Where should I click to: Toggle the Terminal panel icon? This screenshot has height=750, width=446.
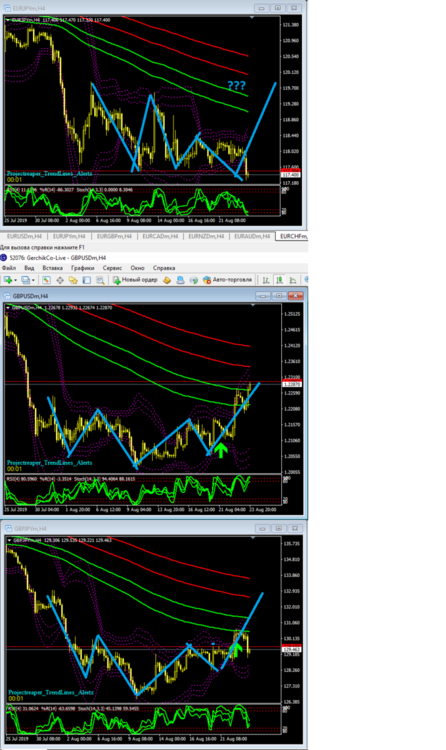point(87,280)
